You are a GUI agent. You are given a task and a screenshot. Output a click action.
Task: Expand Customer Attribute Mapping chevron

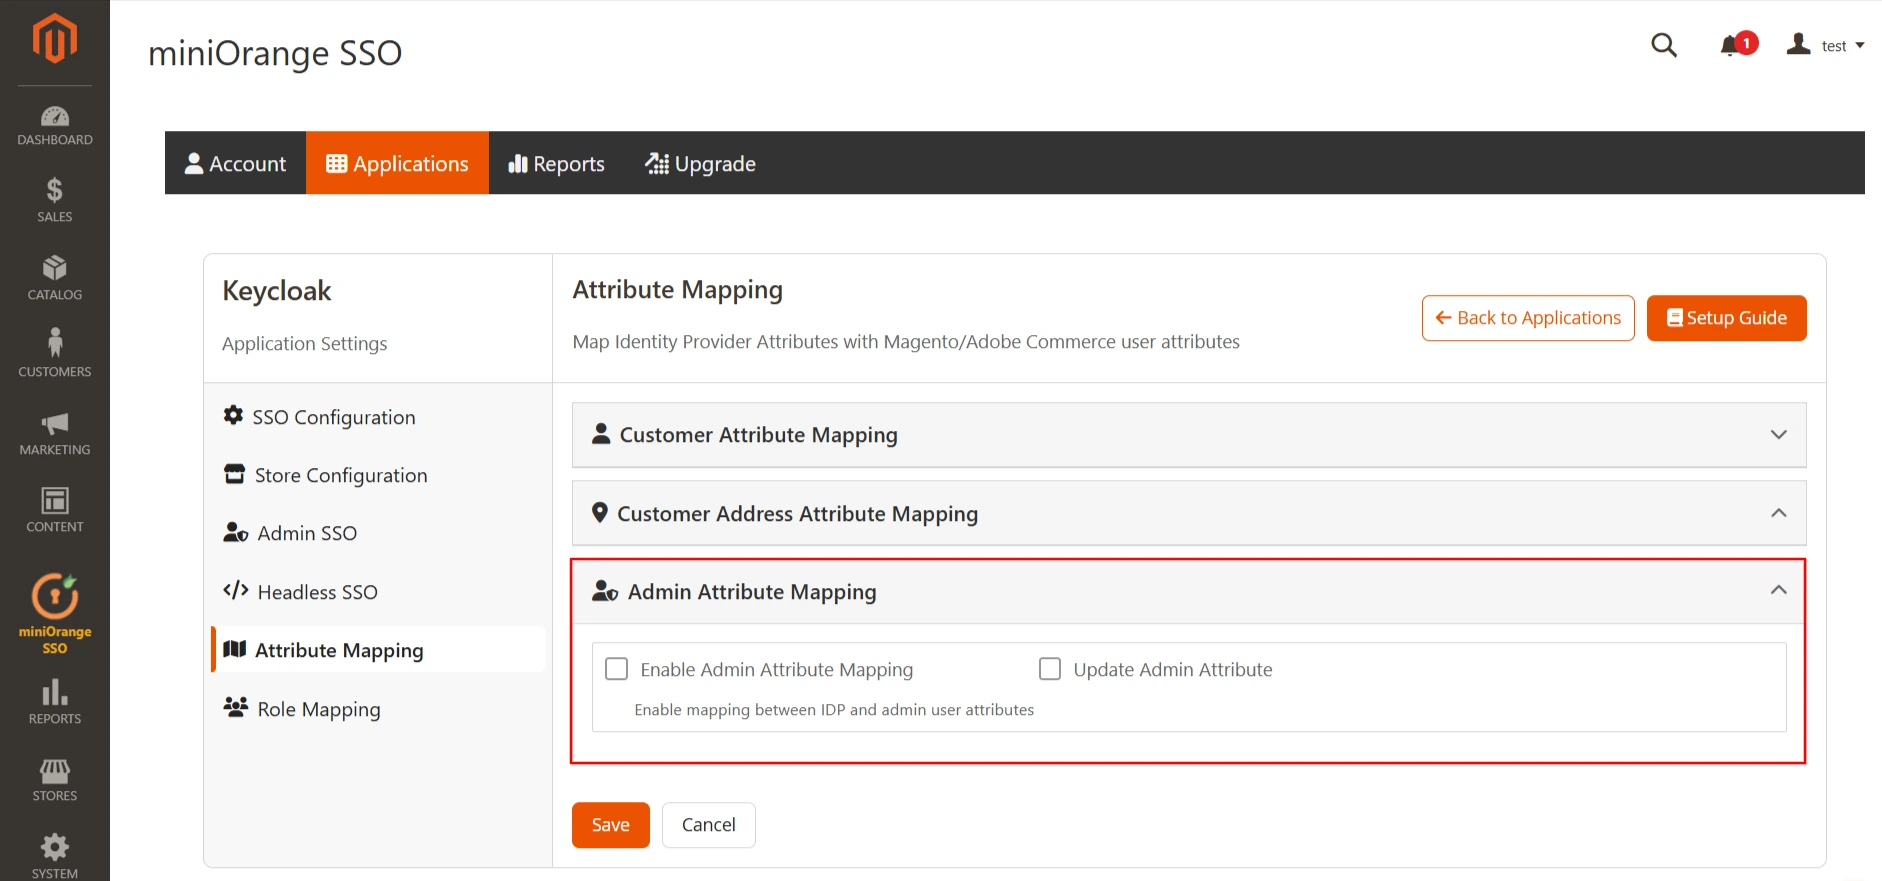point(1779,434)
